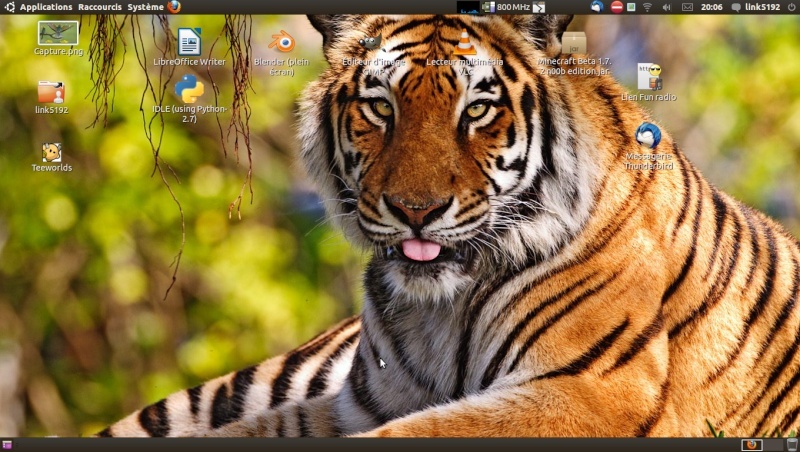The height and width of the screenshot is (452, 800).
Task: Select the GIMP image editor icon
Action: (373, 56)
